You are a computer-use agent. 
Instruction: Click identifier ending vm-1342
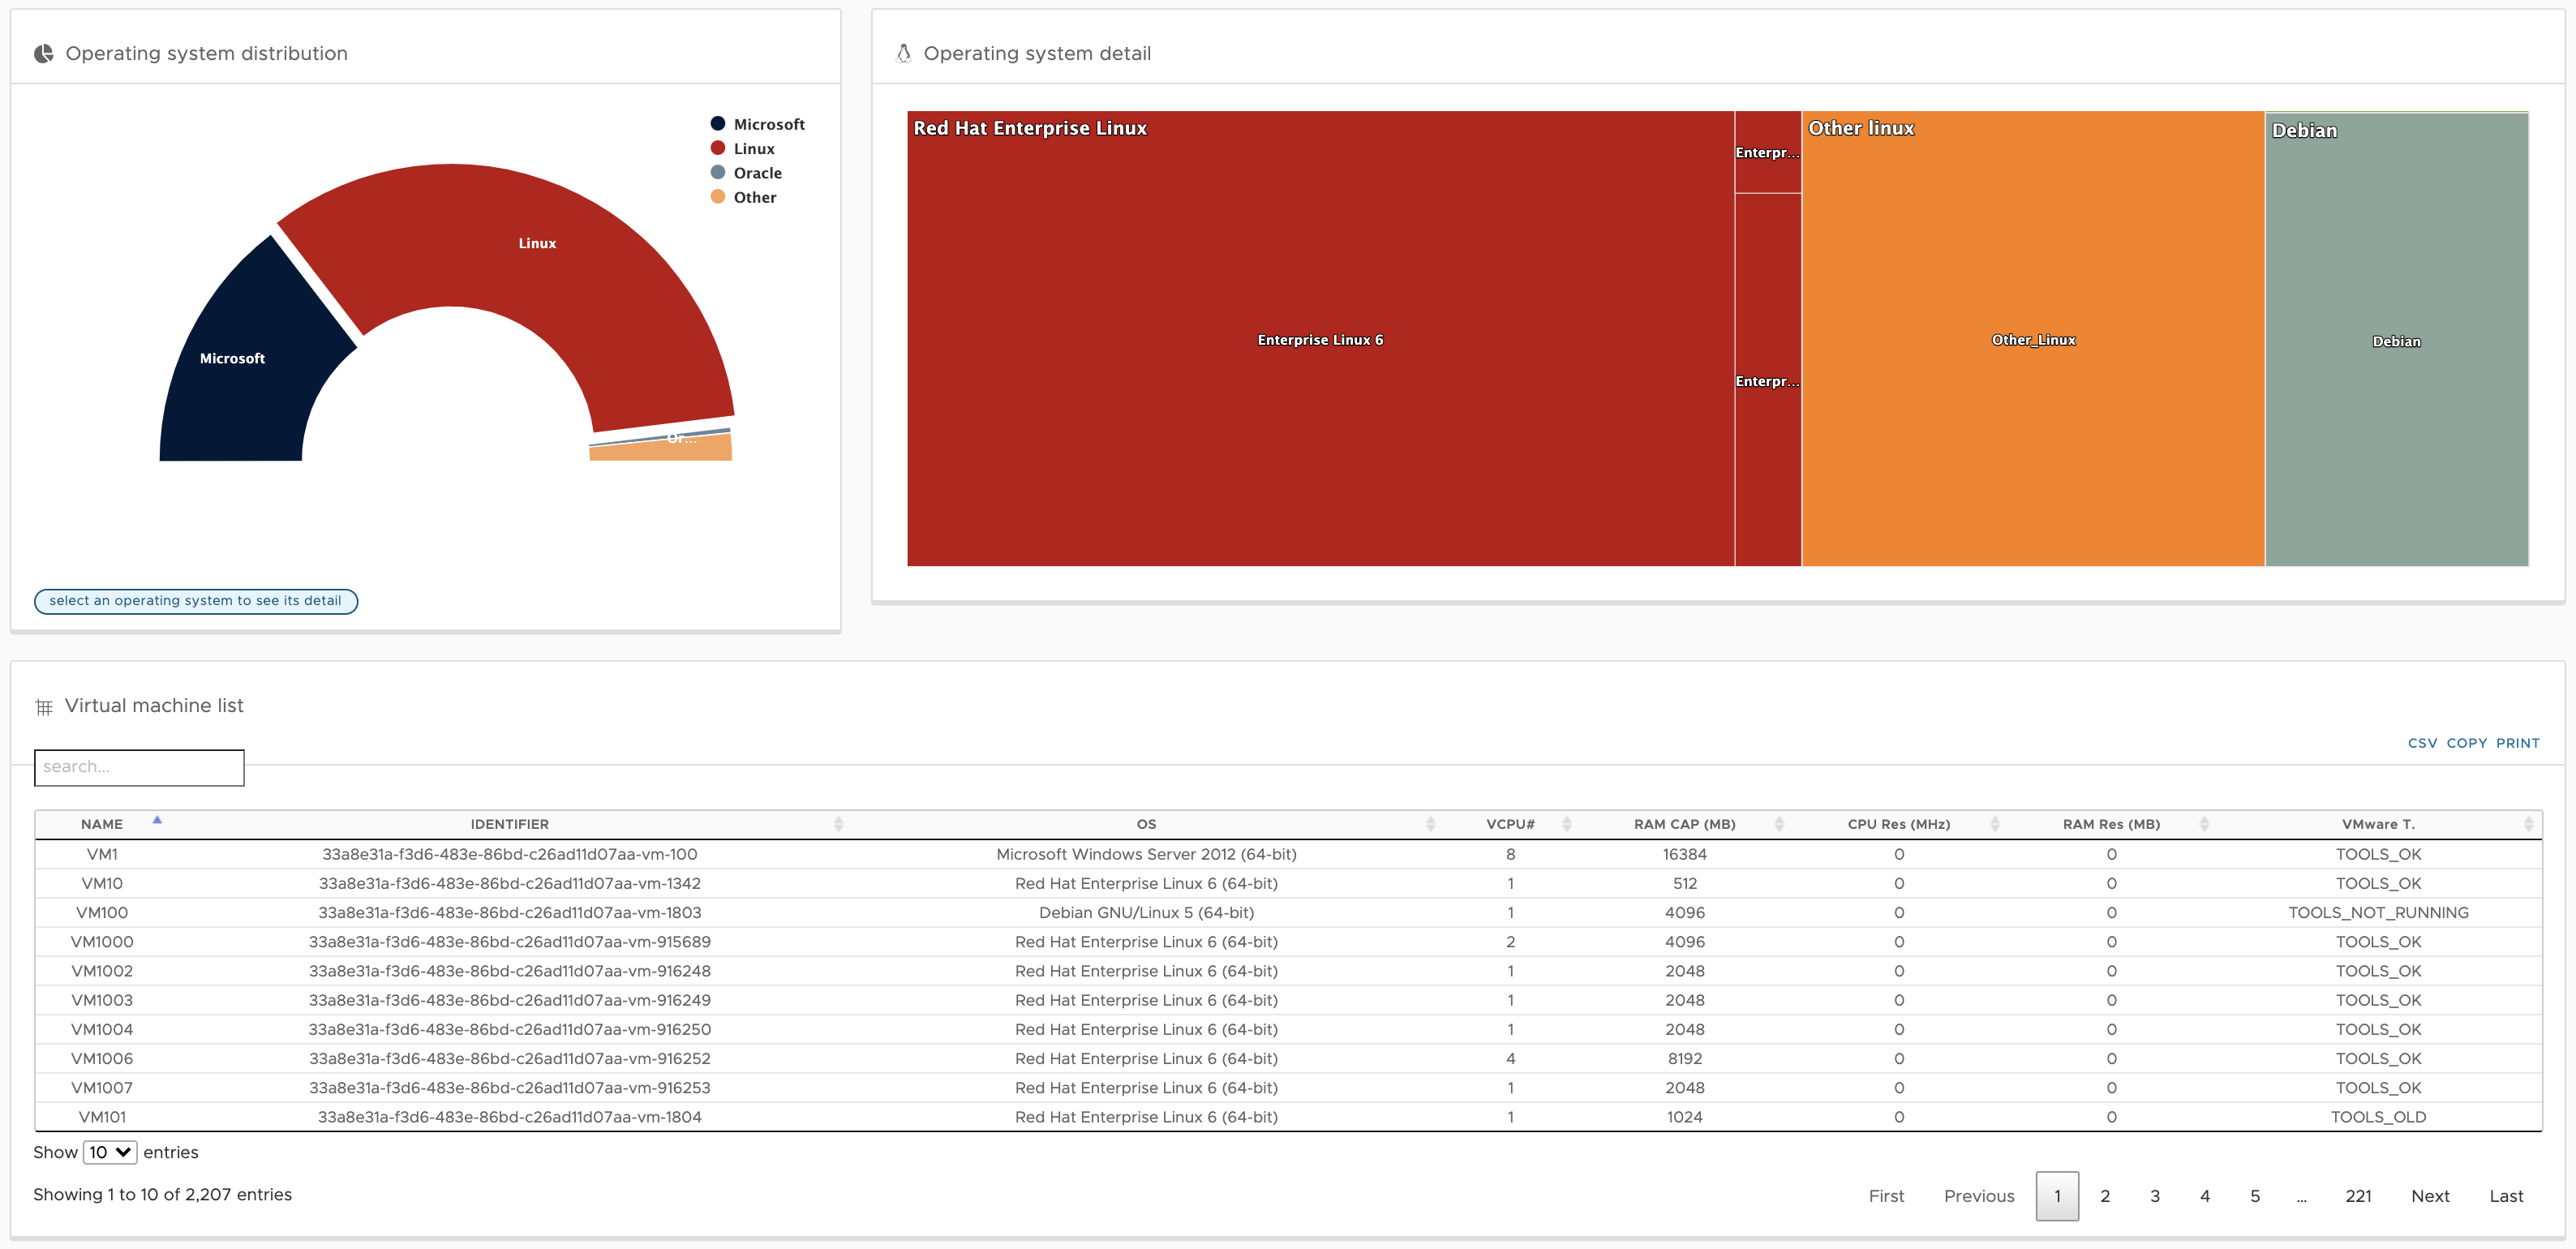tap(510, 883)
